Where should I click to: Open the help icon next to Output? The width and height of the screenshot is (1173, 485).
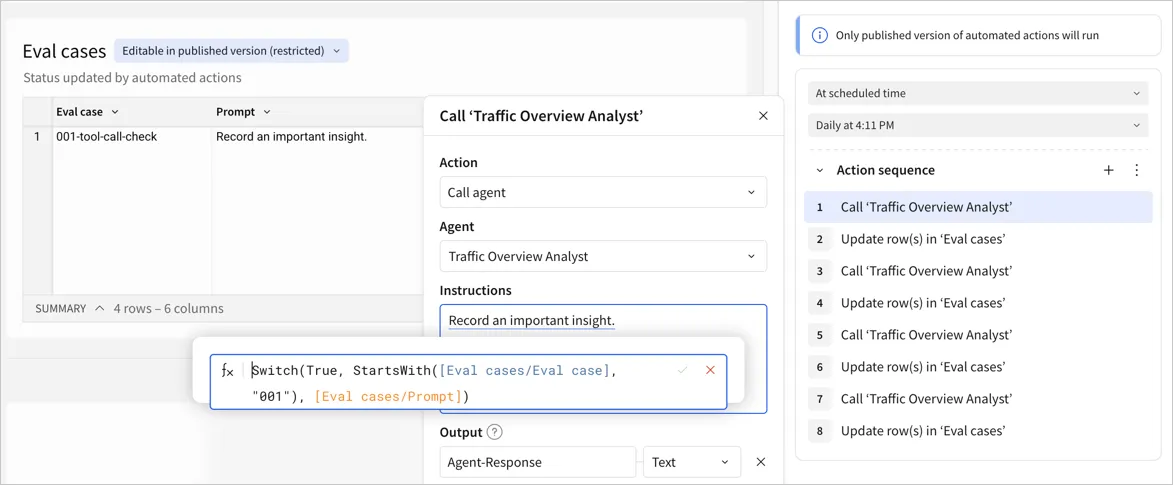coord(494,432)
